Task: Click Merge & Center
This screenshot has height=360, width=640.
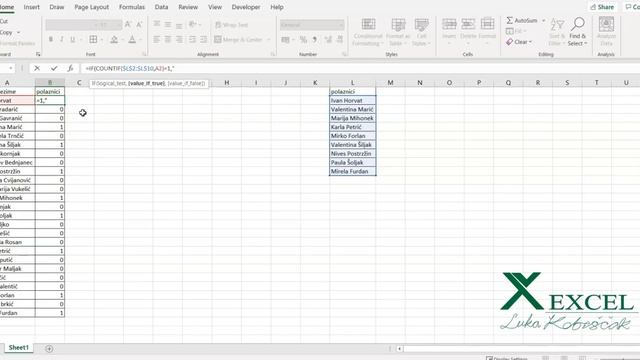Action: 238,40
